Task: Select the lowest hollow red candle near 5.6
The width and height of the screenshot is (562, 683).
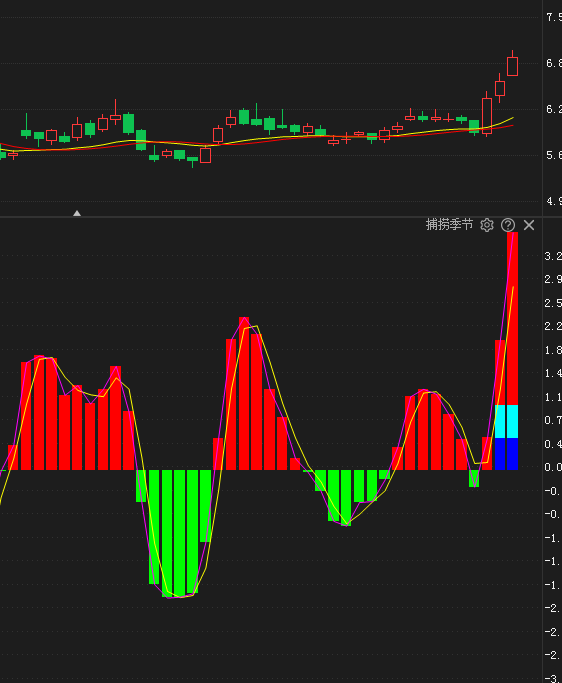Action: tap(205, 155)
